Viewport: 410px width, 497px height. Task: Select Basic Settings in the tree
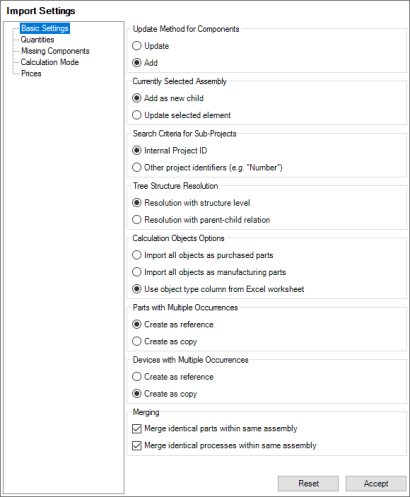click(x=45, y=28)
